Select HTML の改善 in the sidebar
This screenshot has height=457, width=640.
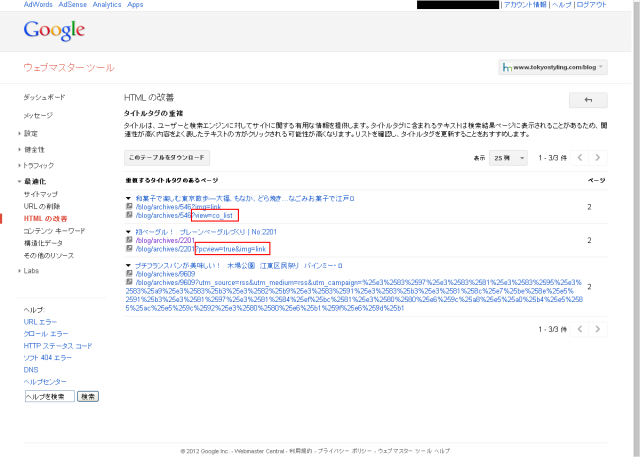45,219
